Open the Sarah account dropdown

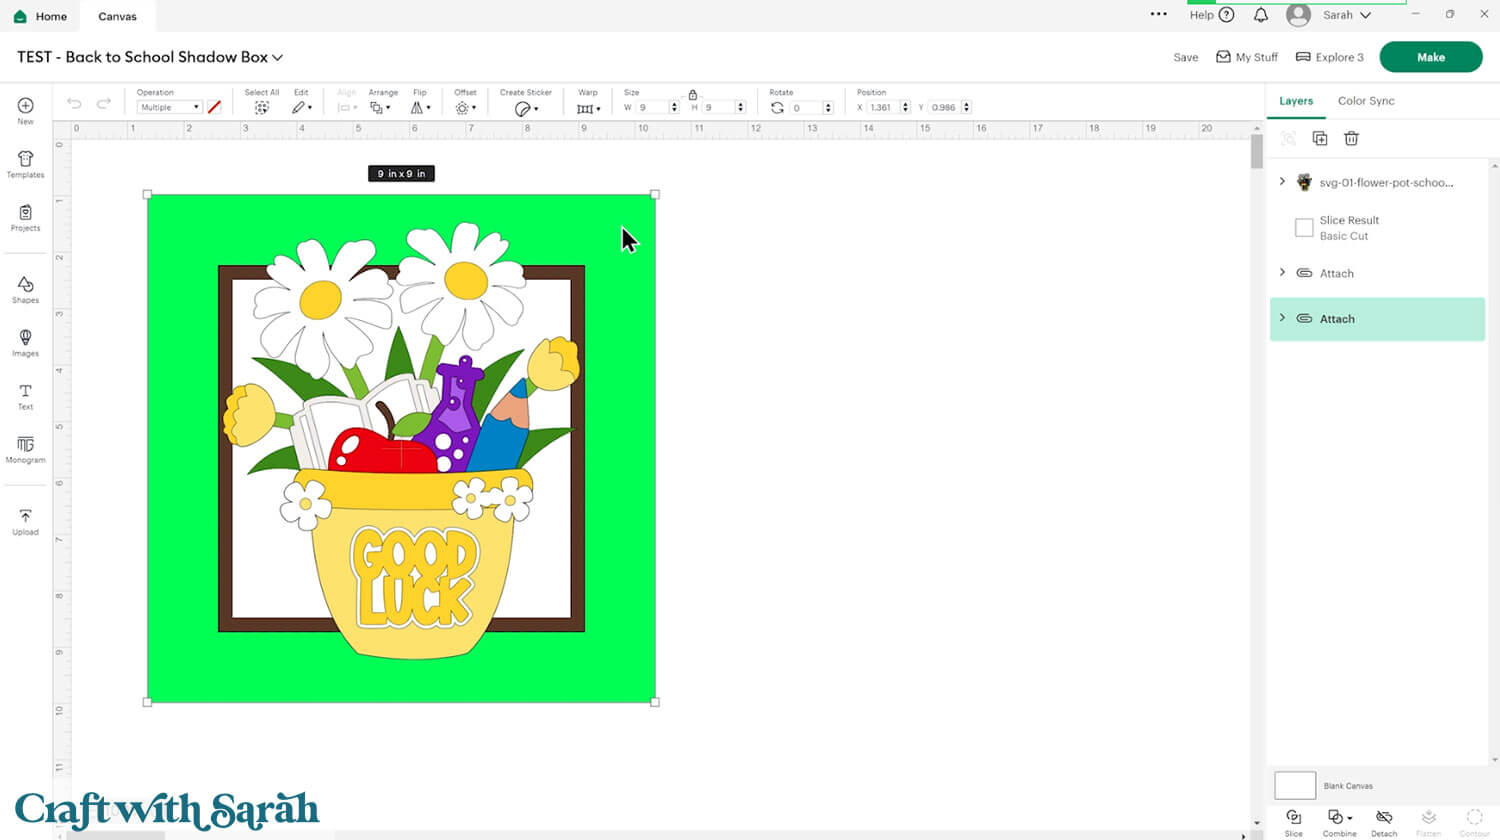1347,15
